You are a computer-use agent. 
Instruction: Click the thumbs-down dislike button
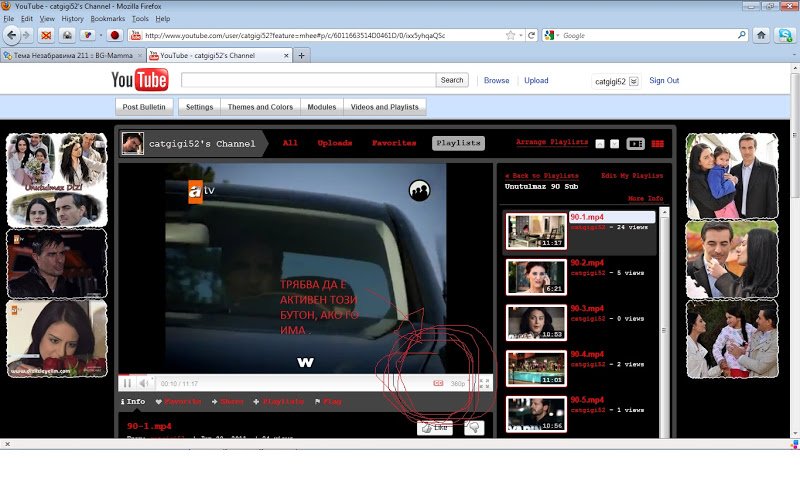[x=474, y=427]
